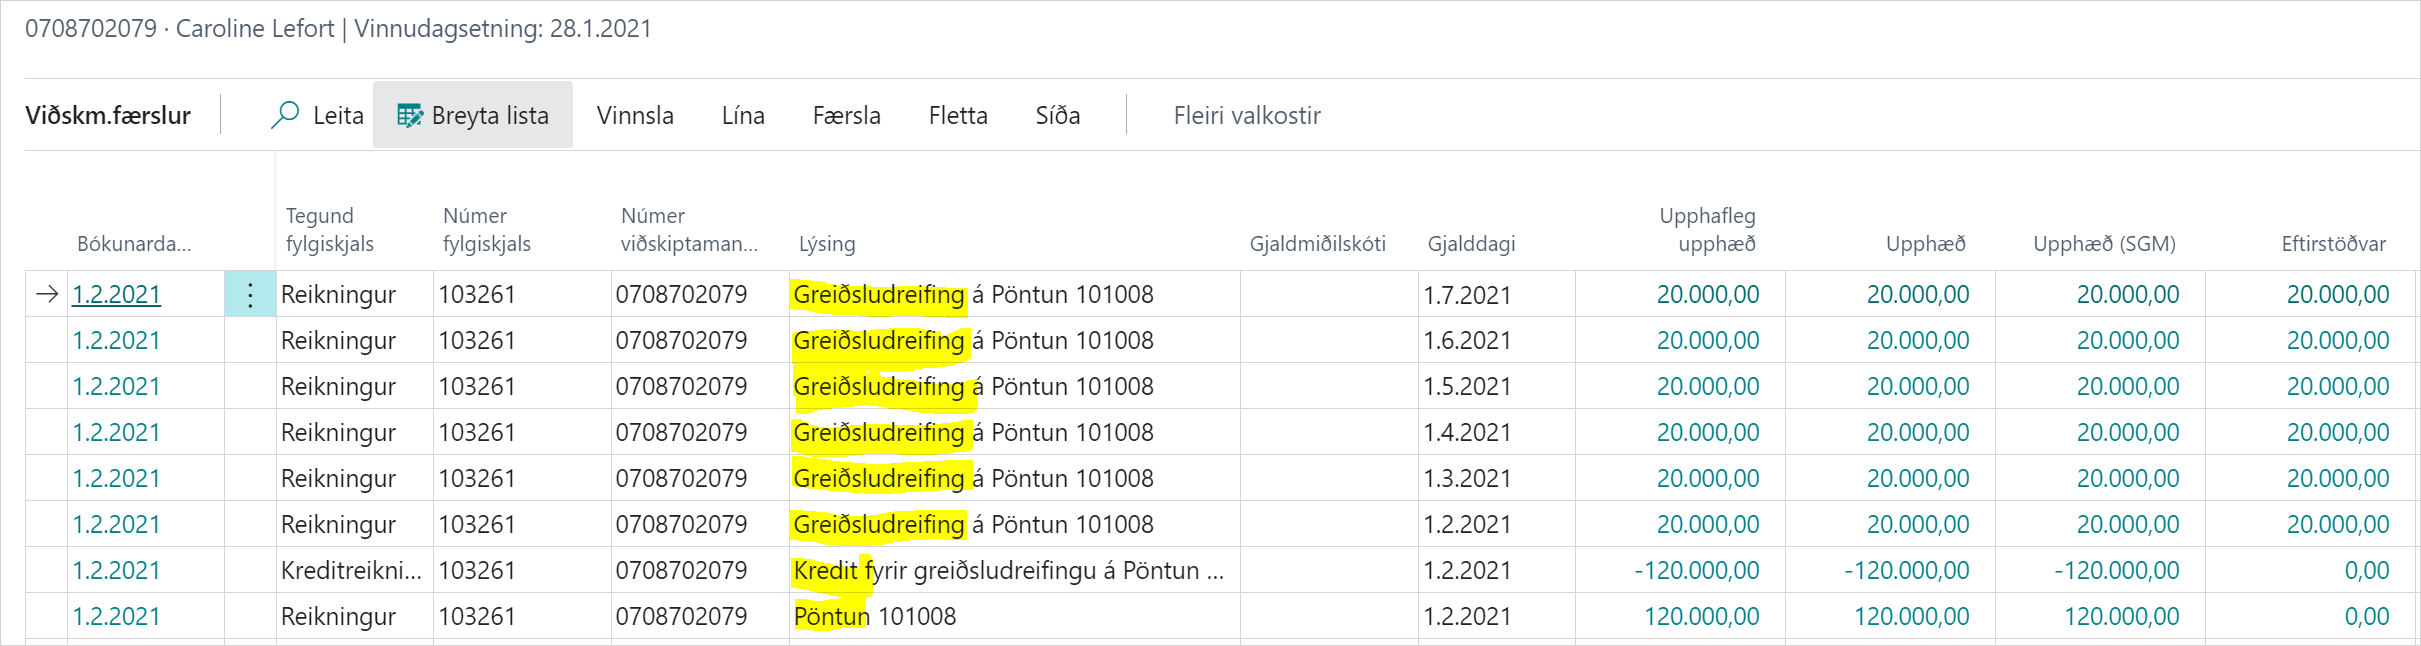2421x646 pixels.
Task: Expand the Fletta menu
Action: (958, 116)
